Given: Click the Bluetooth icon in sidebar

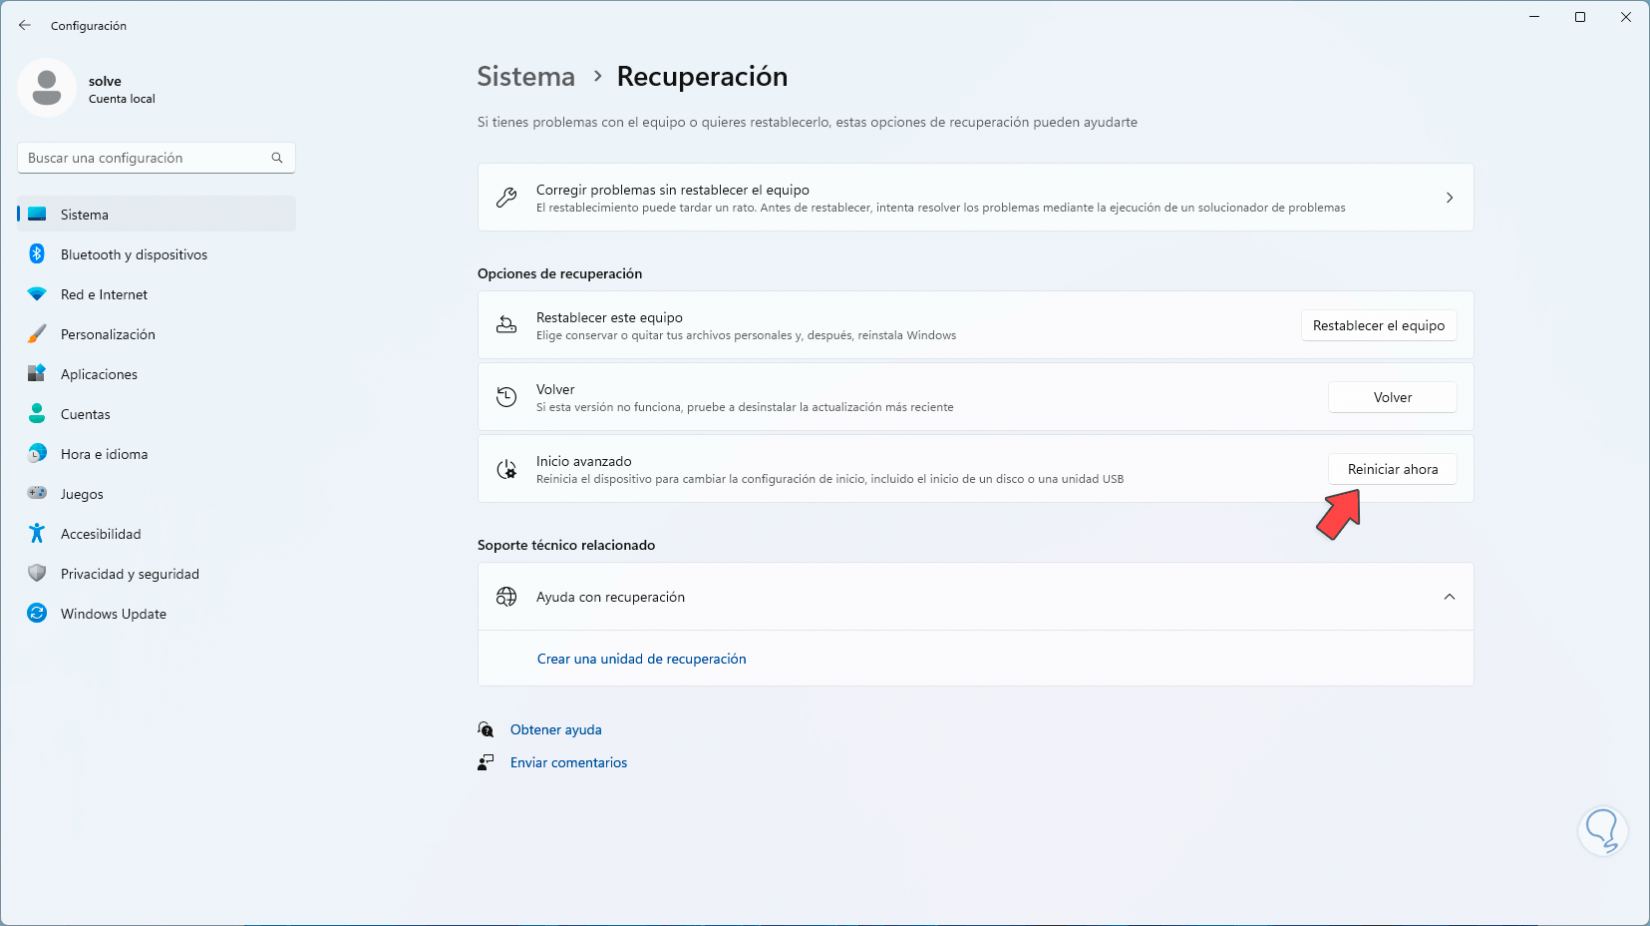Looking at the screenshot, I should pyautogui.click(x=37, y=254).
